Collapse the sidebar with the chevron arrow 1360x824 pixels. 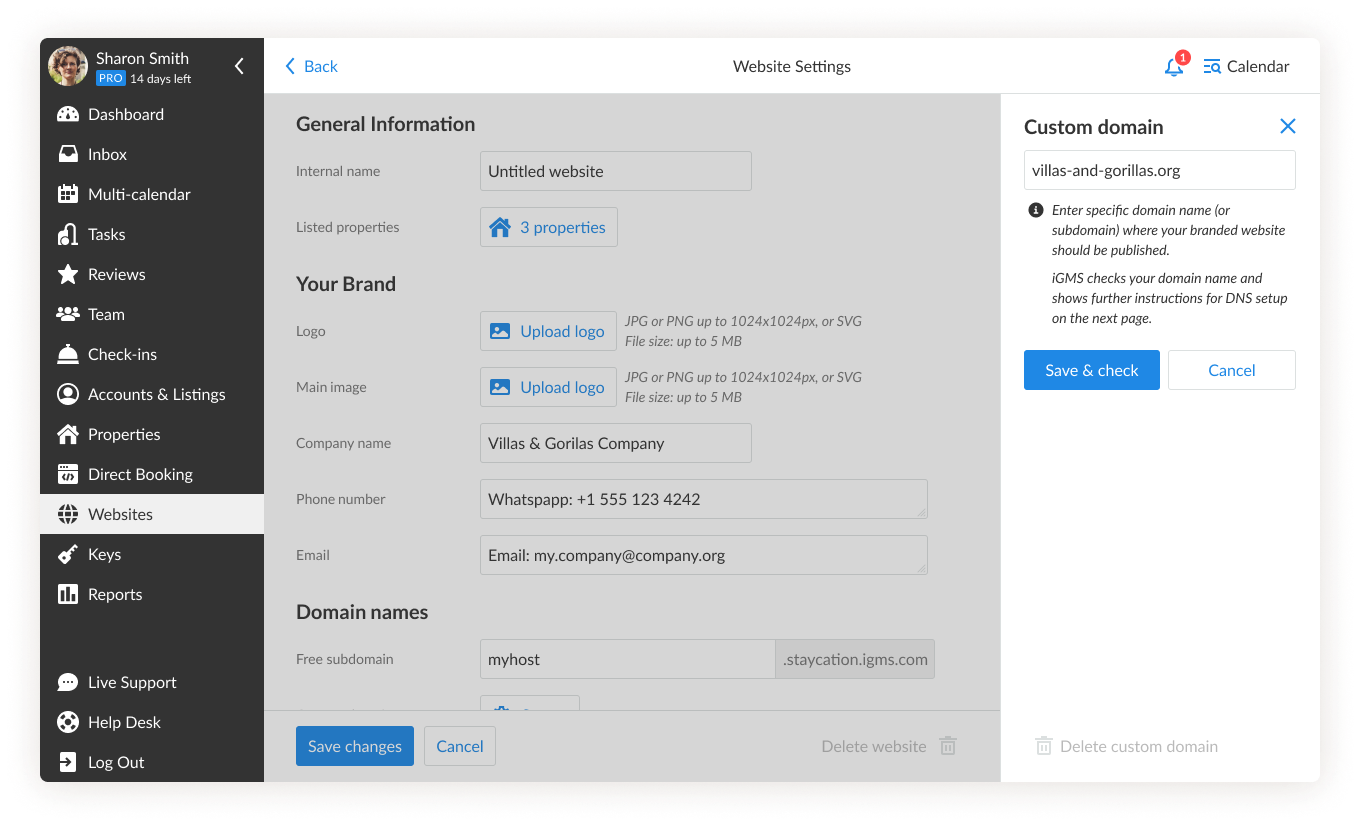pos(239,67)
